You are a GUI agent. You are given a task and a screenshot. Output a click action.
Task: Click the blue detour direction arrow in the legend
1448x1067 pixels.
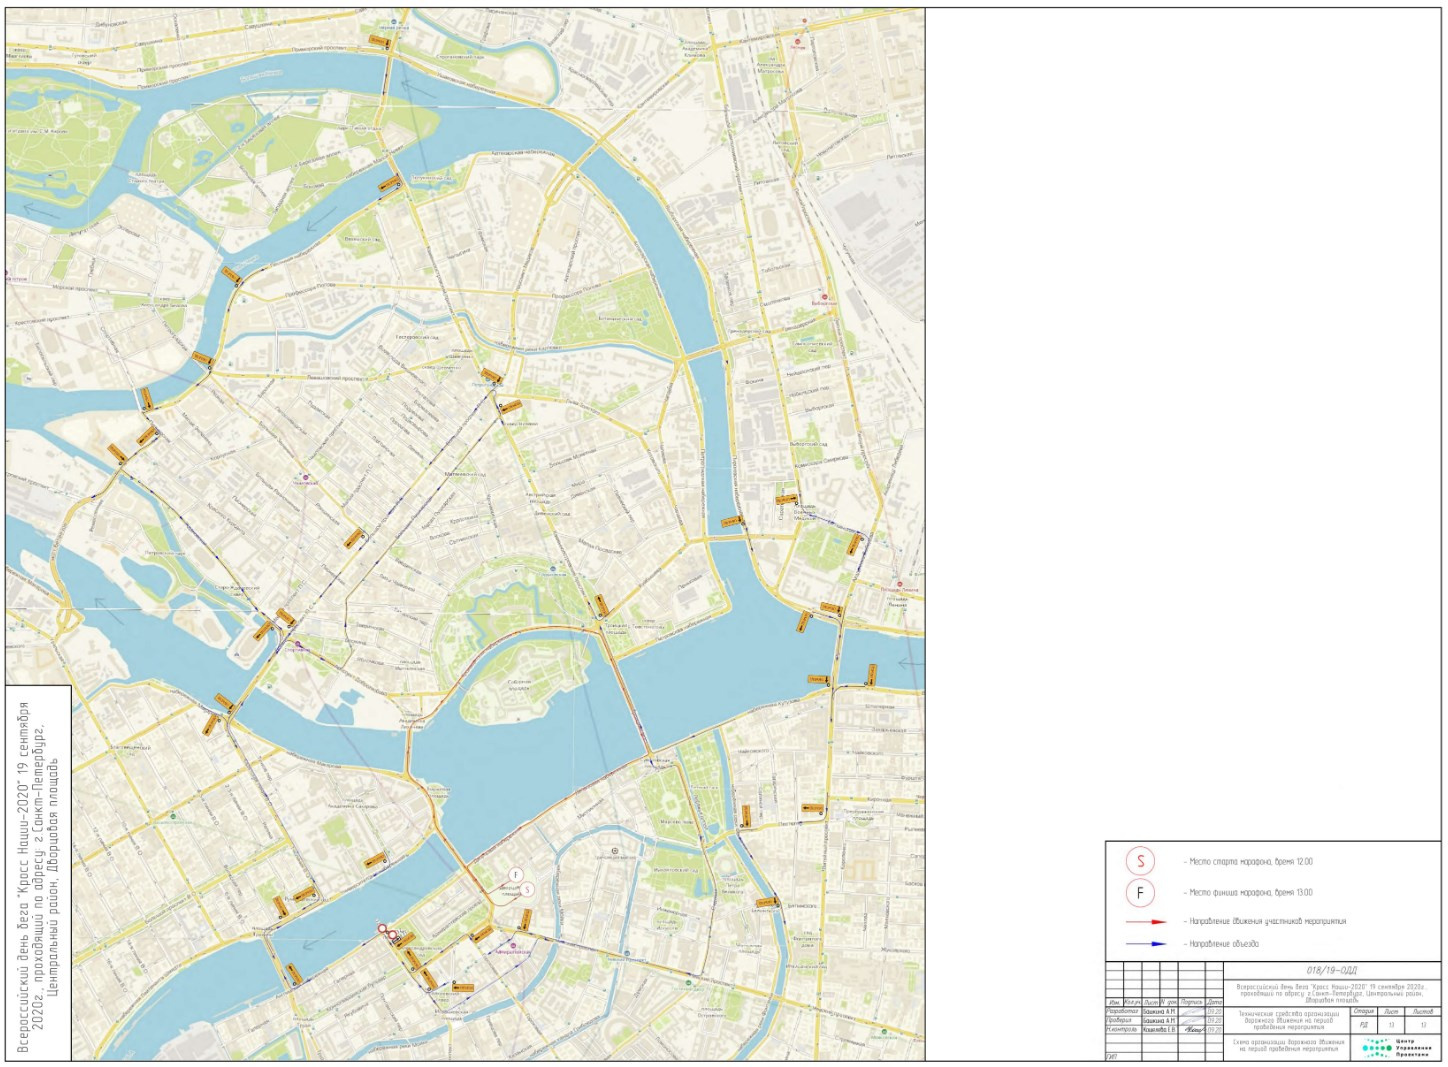point(1146,944)
